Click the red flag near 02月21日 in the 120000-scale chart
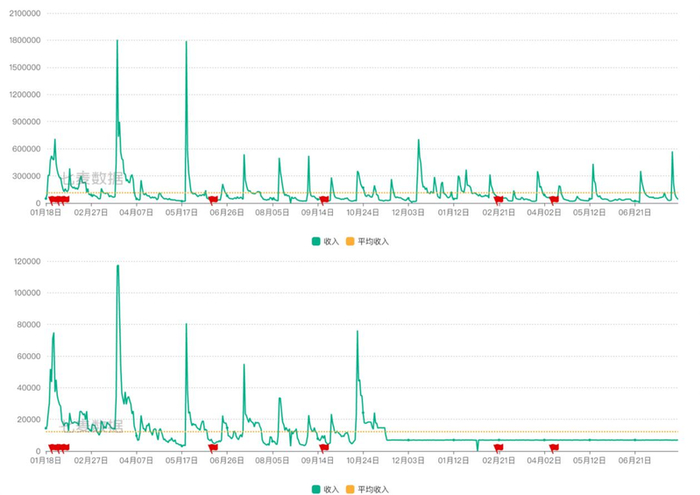This screenshot has height=495, width=700. tap(499, 448)
